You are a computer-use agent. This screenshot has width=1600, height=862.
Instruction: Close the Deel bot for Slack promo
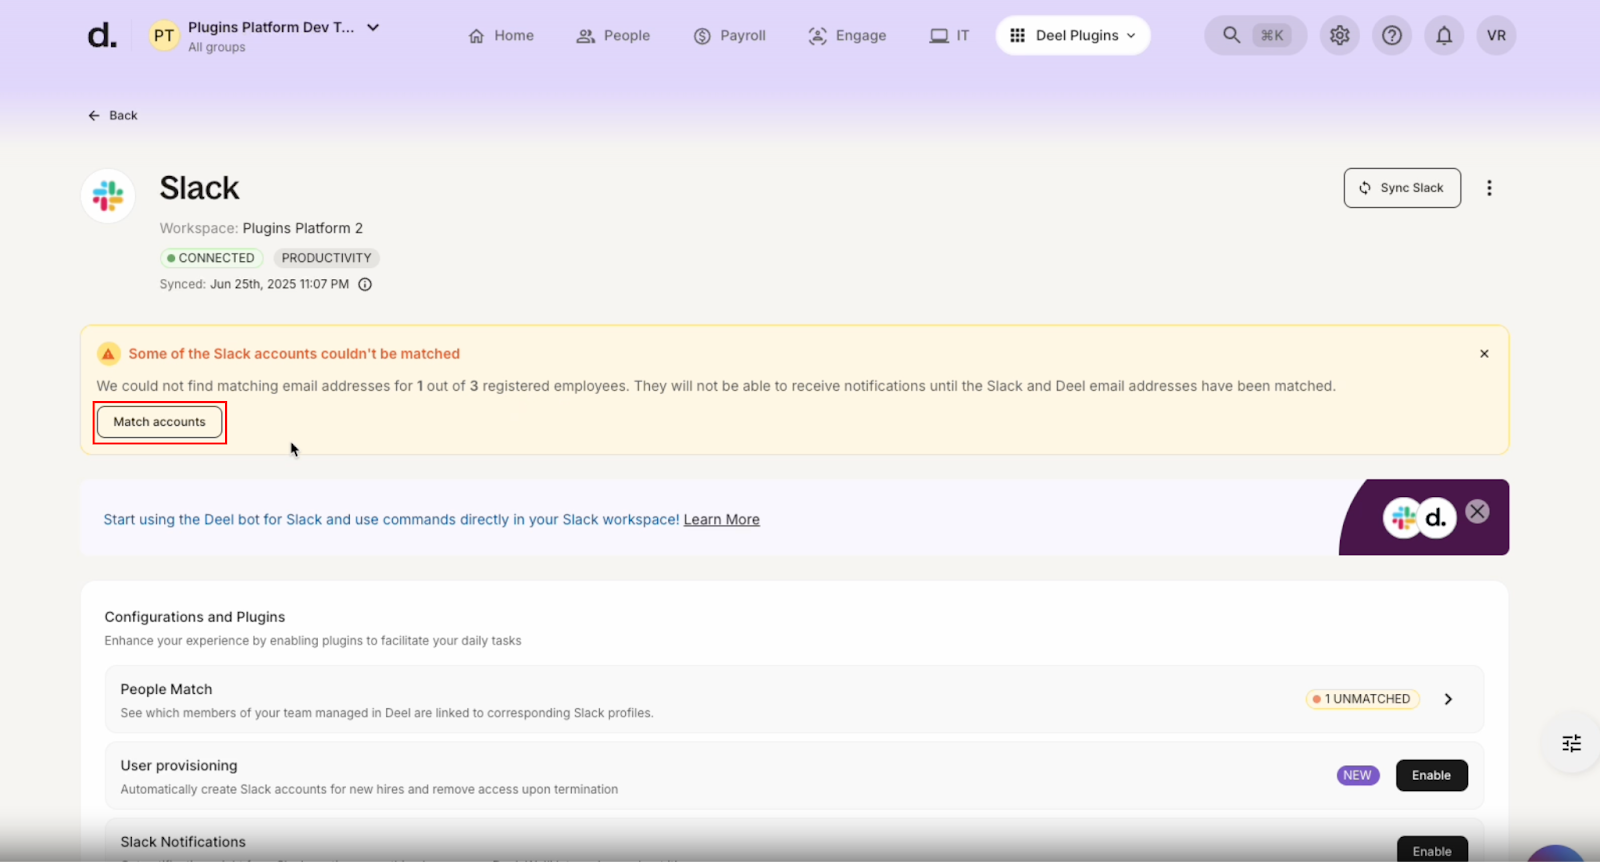(1477, 511)
